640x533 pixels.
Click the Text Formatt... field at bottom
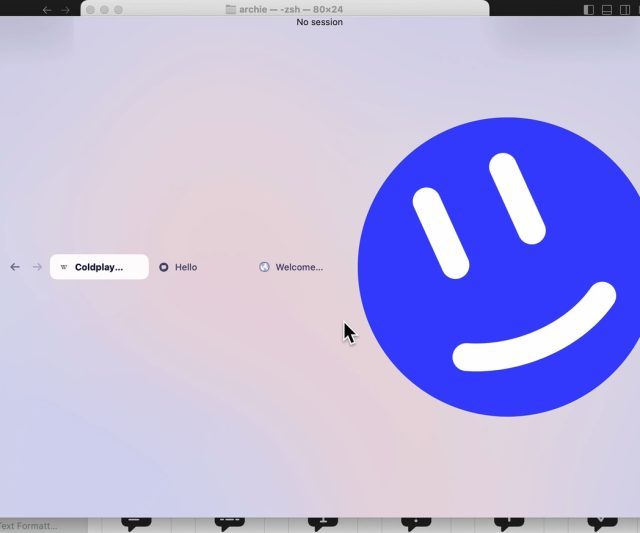point(43,526)
